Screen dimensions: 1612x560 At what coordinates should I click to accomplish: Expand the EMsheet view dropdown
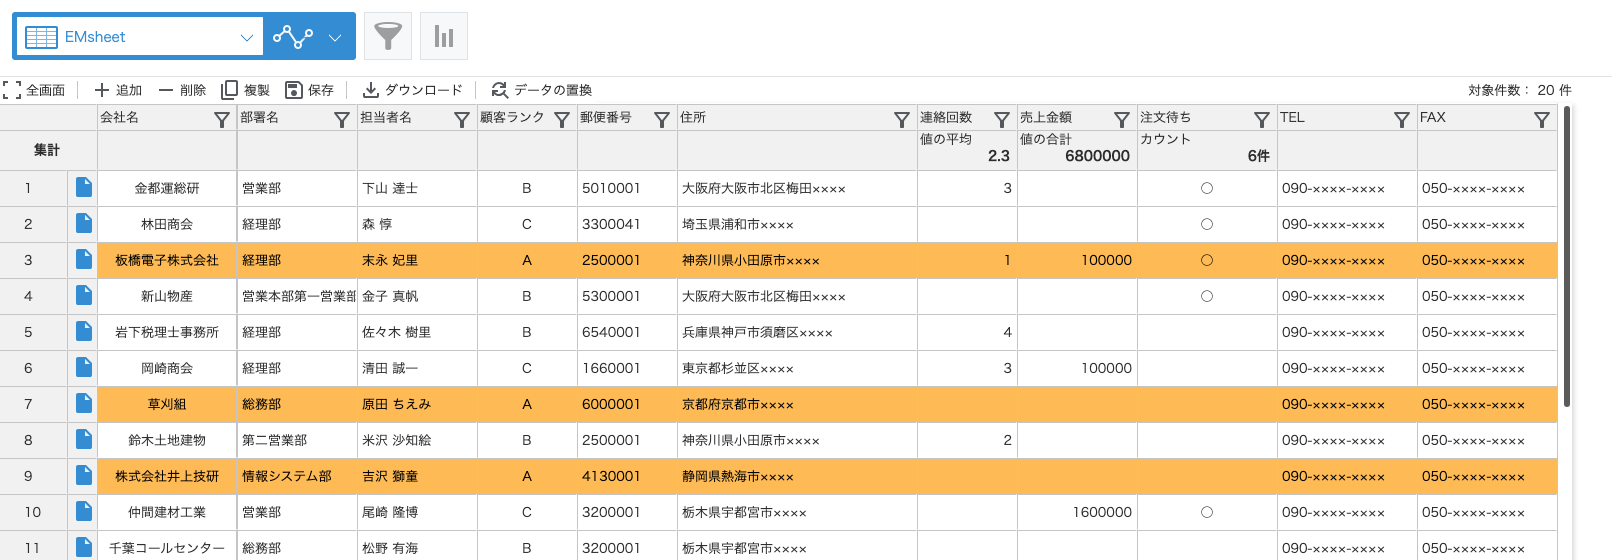(x=246, y=37)
